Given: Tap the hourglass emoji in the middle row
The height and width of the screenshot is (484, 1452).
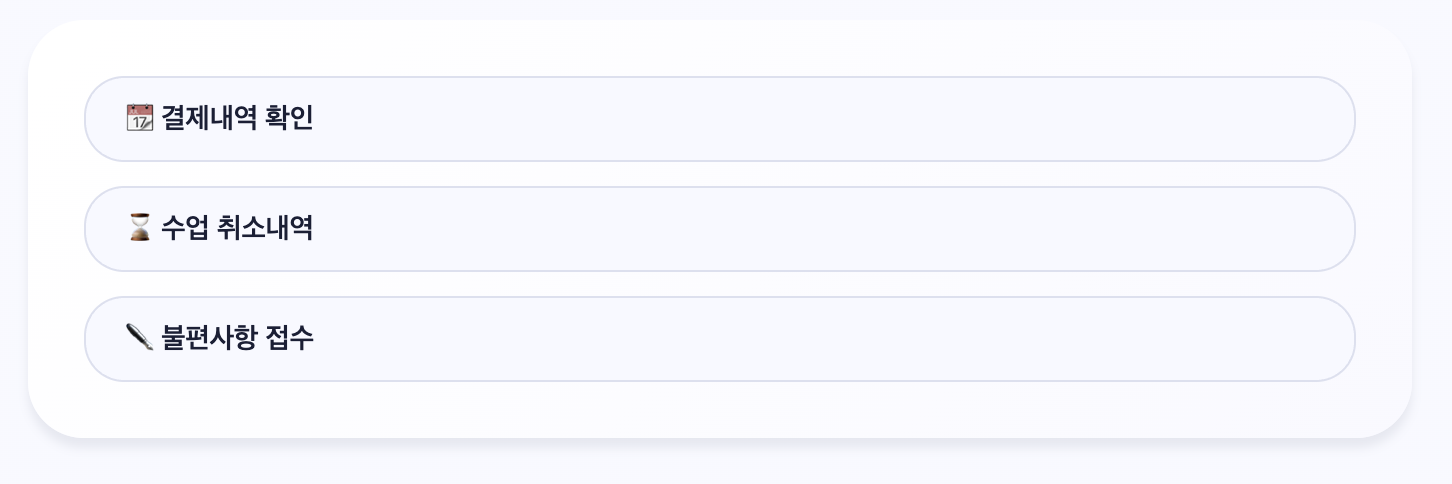Looking at the screenshot, I should point(140,228).
